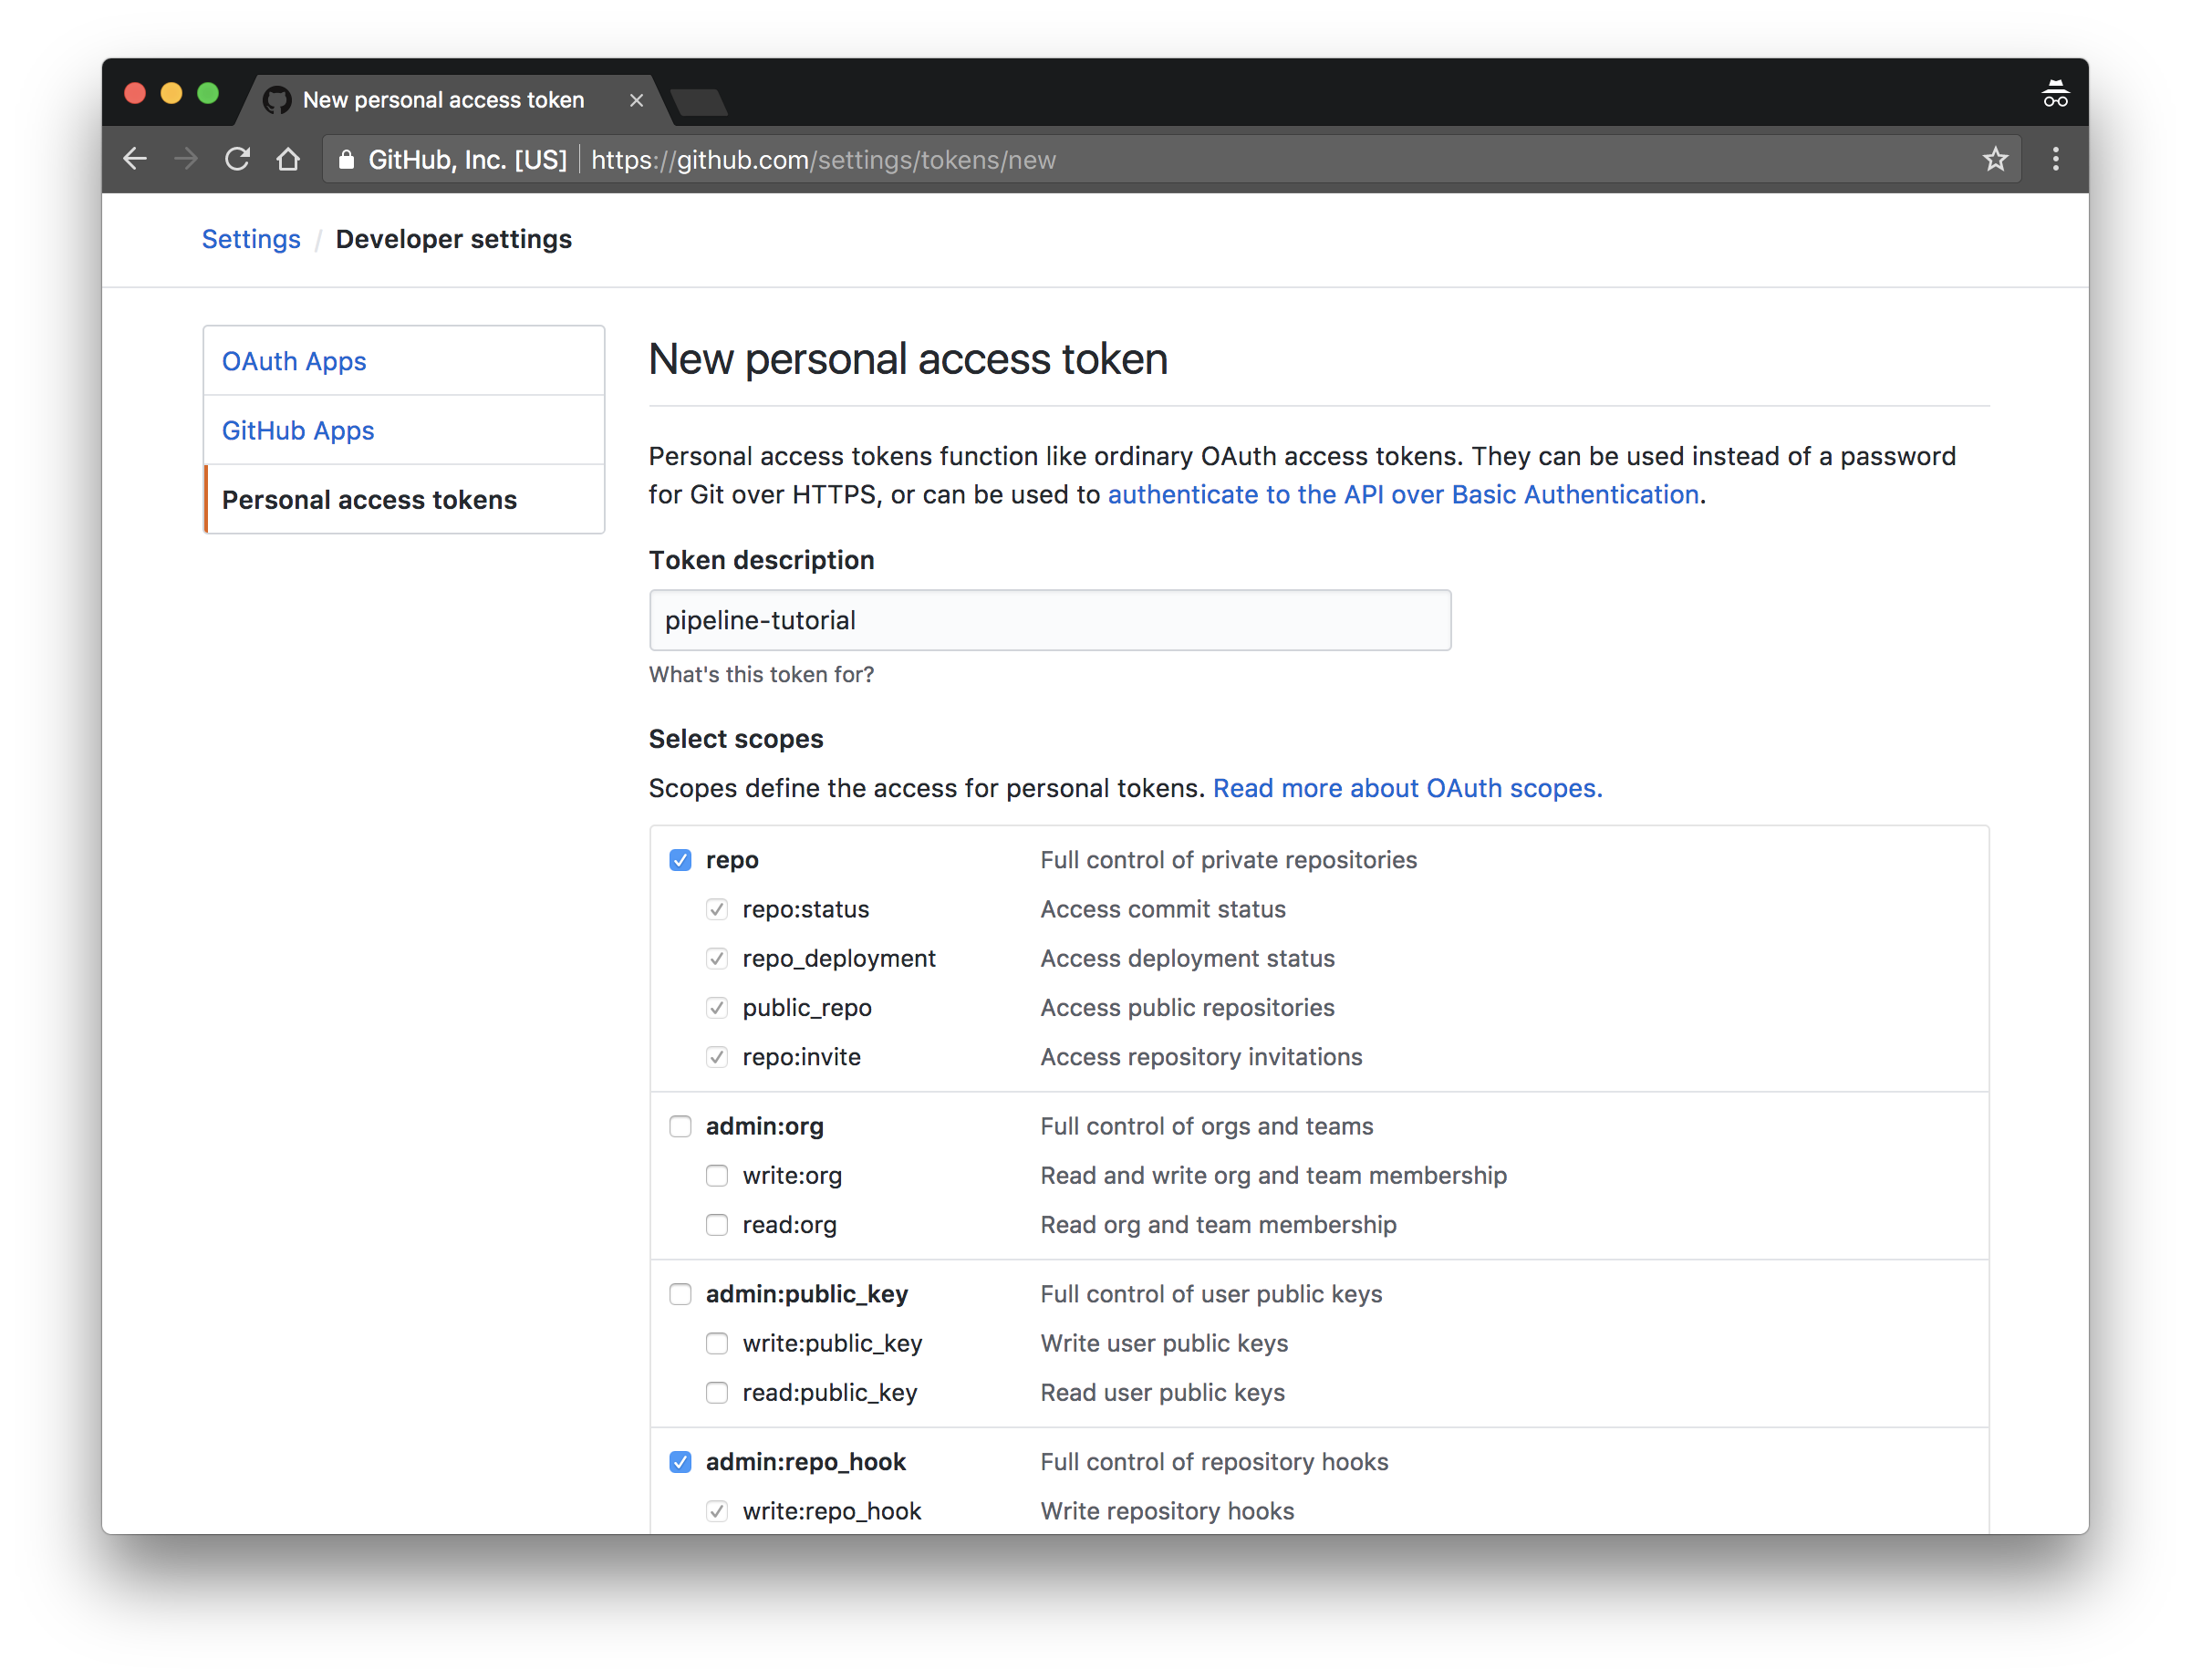The width and height of the screenshot is (2191, 1680).
Task: Click the Developer settings breadcrumb text
Action: pos(454,239)
